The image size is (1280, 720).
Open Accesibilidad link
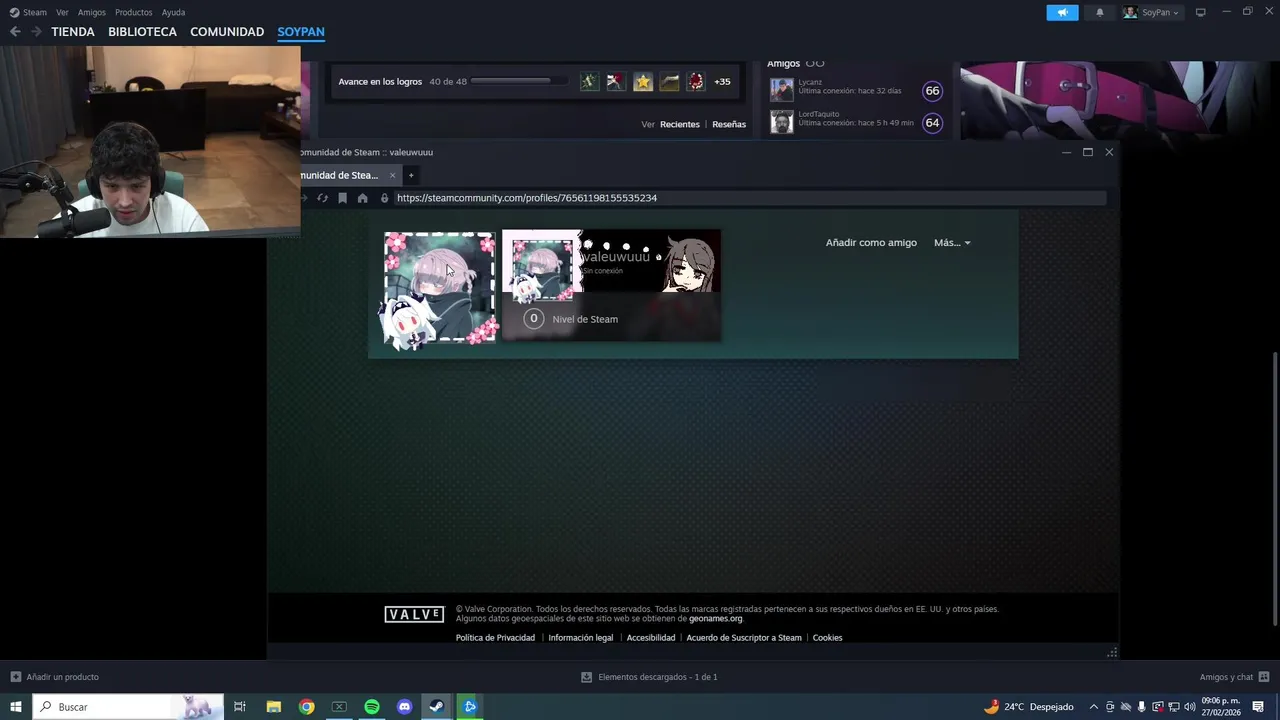coord(651,638)
